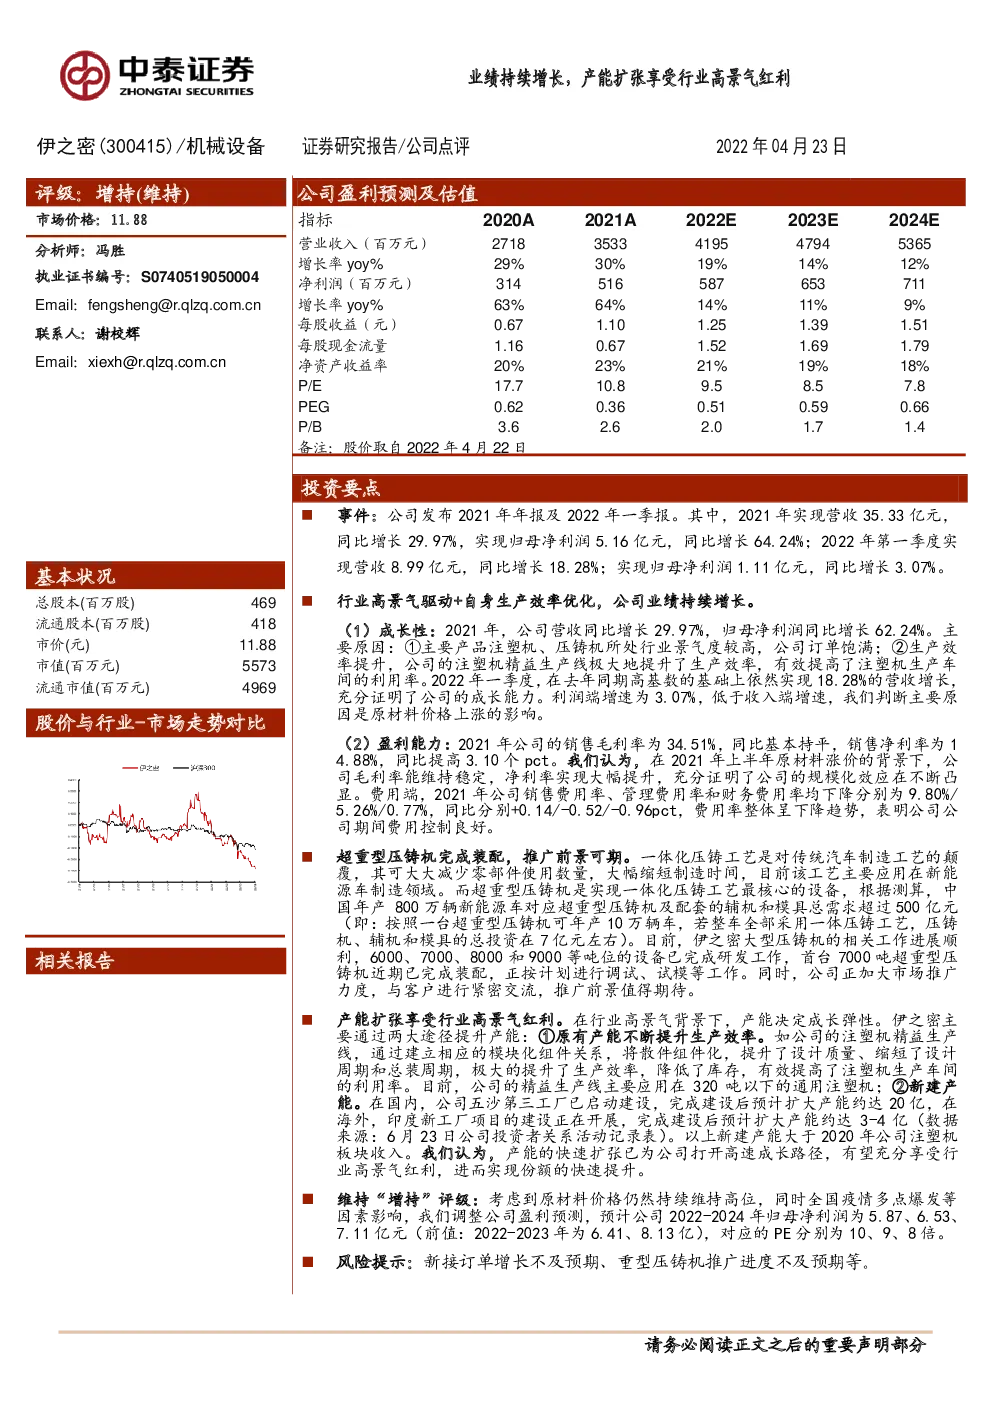Click 证券研究报告/公司点评 label
The height and width of the screenshot is (1403, 992).
386,146
